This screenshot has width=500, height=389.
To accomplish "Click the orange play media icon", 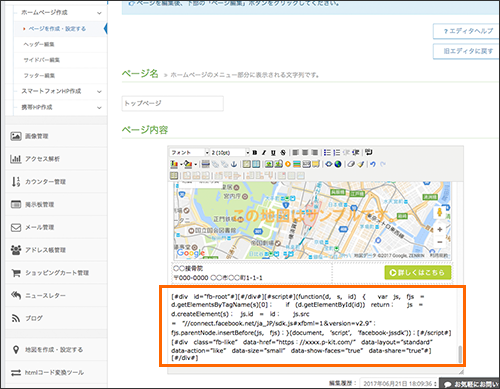I will click(x=288, y=164).
